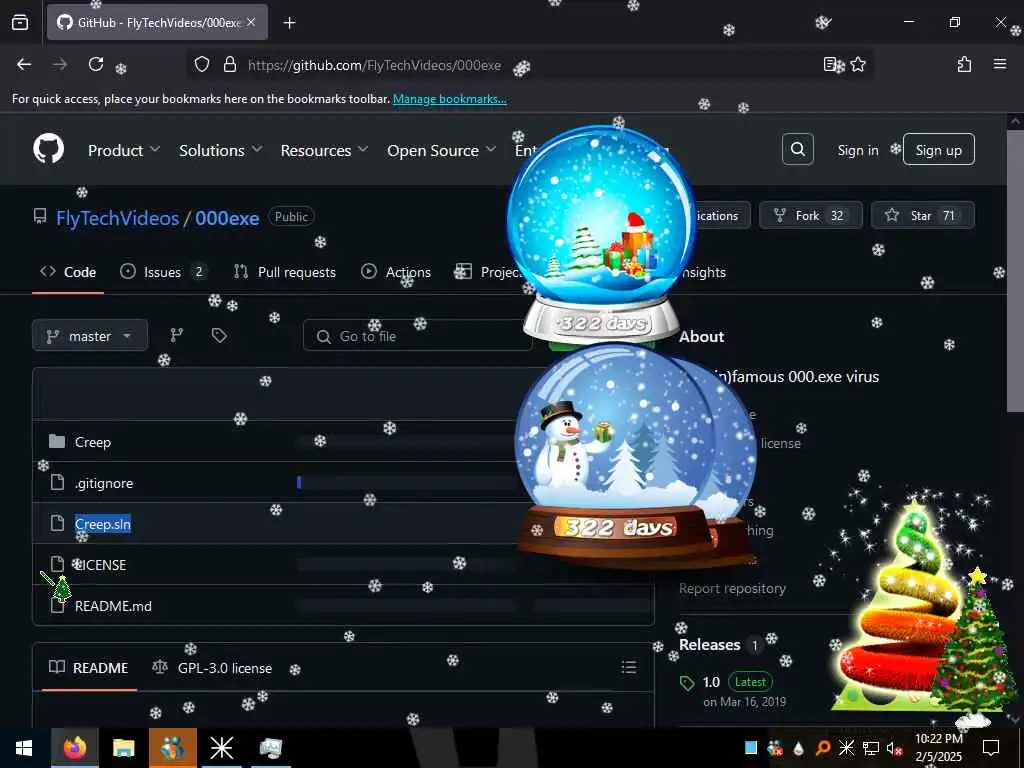Select the README tab
The image size is (1024, 768).
89,667
